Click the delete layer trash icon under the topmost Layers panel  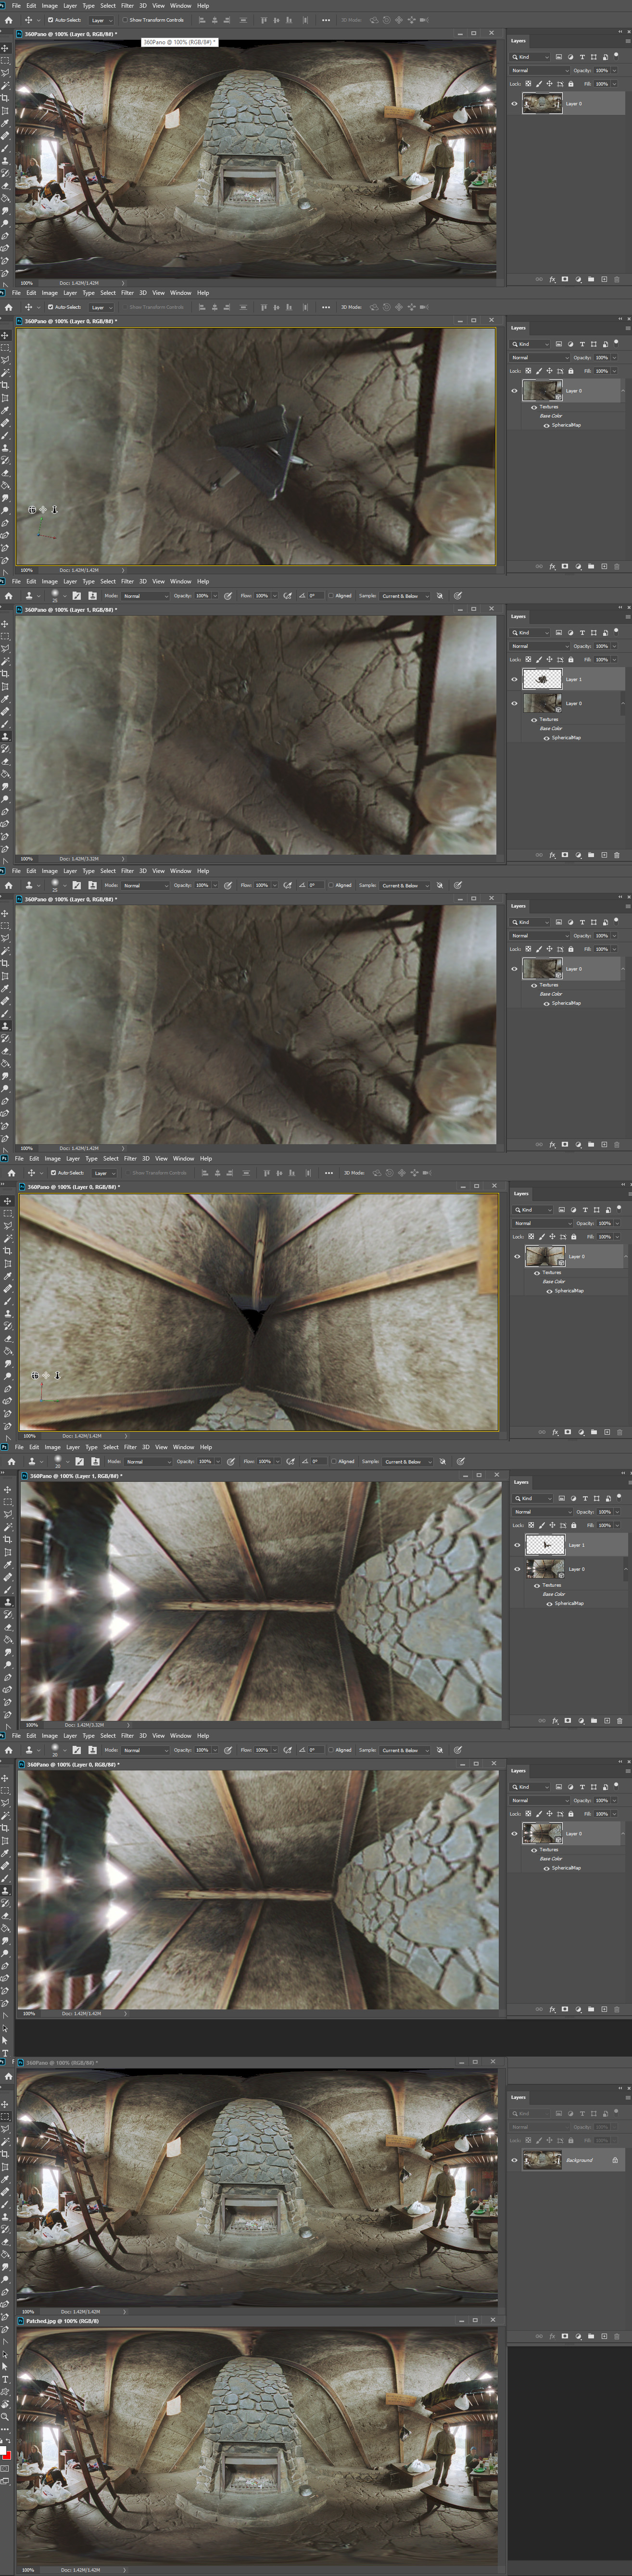[617, 279]
